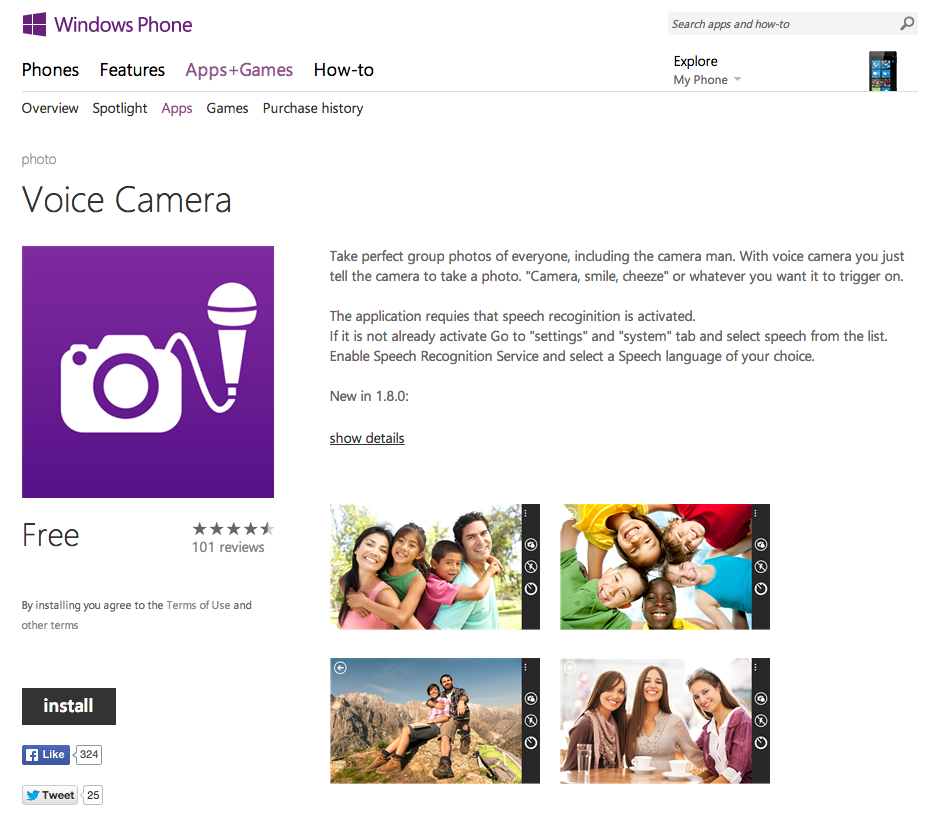Click the Explore label
Screen dimensions: 926x817
tap(696, 61)
